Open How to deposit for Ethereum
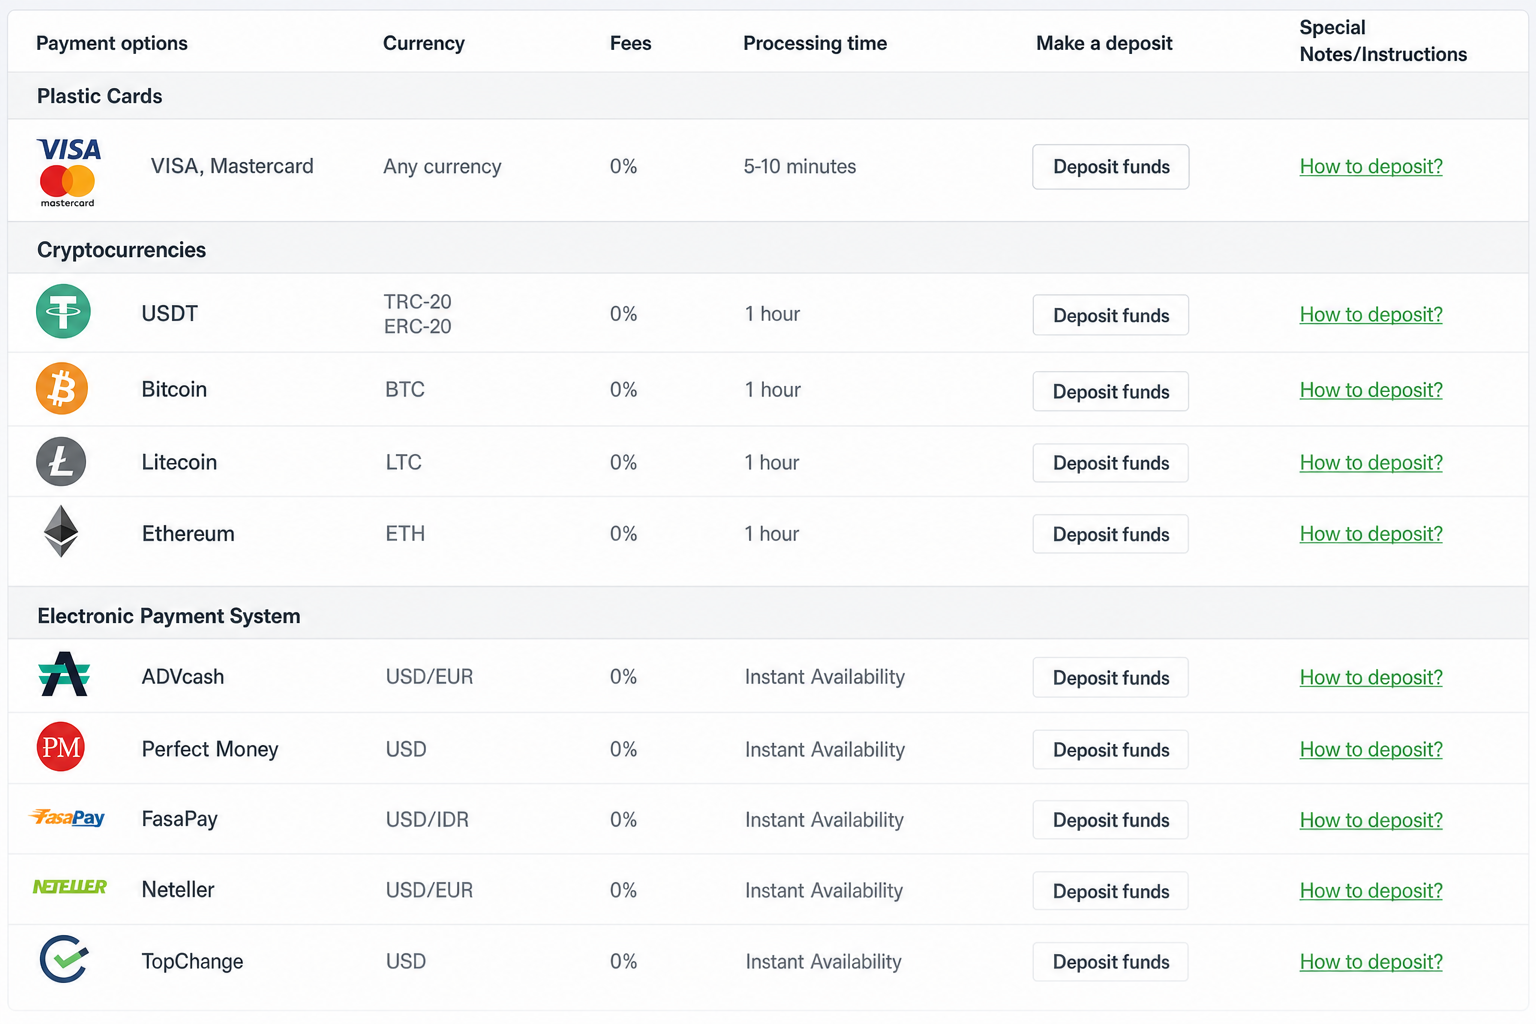Viewport: 1536px width, 1024px height. pyautogui.click(x=1371, y=534)
